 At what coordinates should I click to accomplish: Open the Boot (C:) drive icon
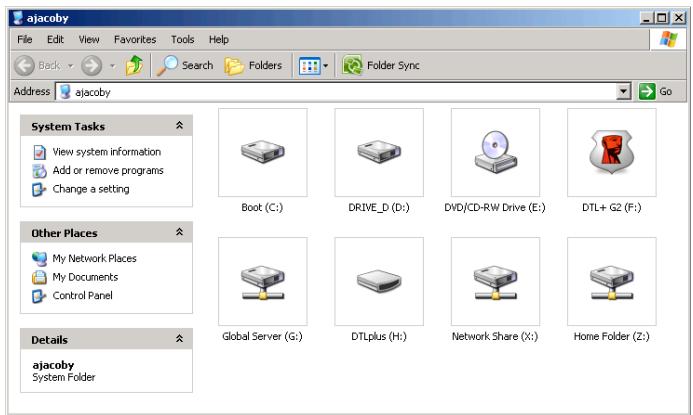tap(263, 152)
